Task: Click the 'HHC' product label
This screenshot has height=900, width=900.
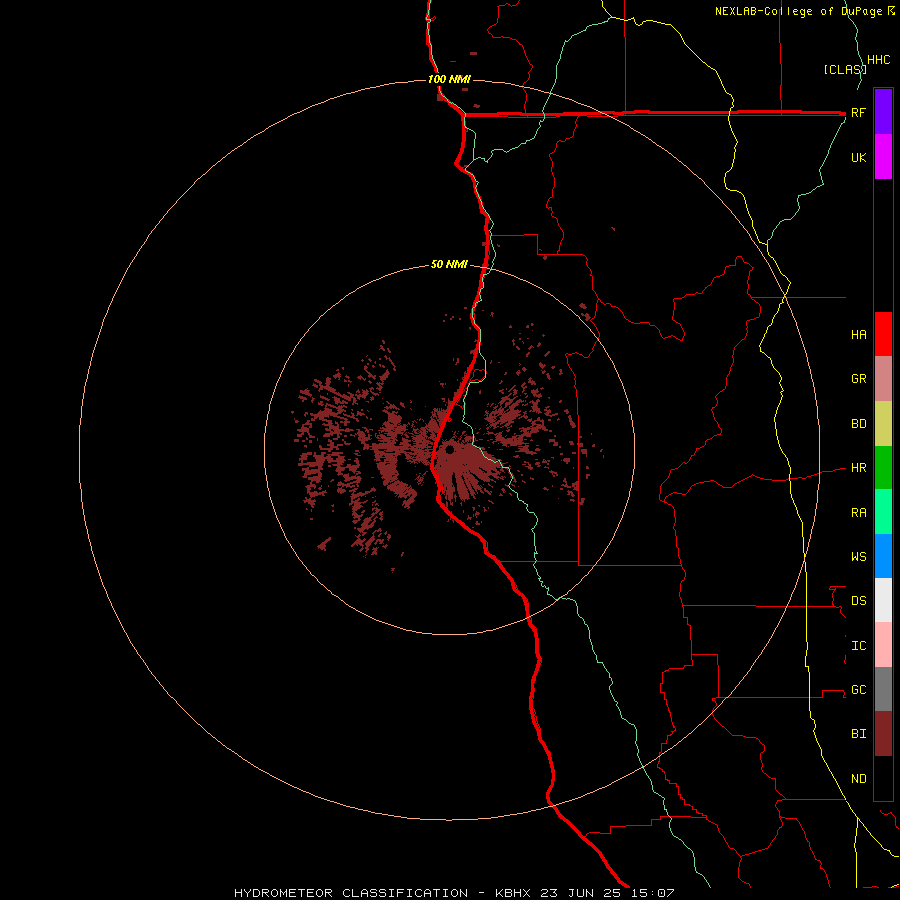Action: (x=878, y=60)
